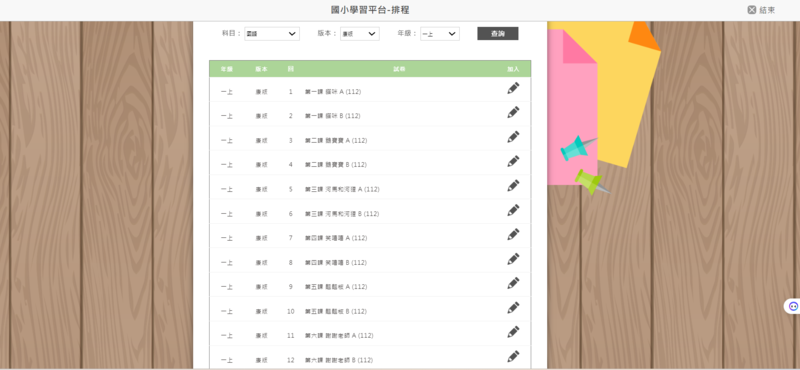Select 第三課 河馬和河狸 B (112)

point(342,214)
